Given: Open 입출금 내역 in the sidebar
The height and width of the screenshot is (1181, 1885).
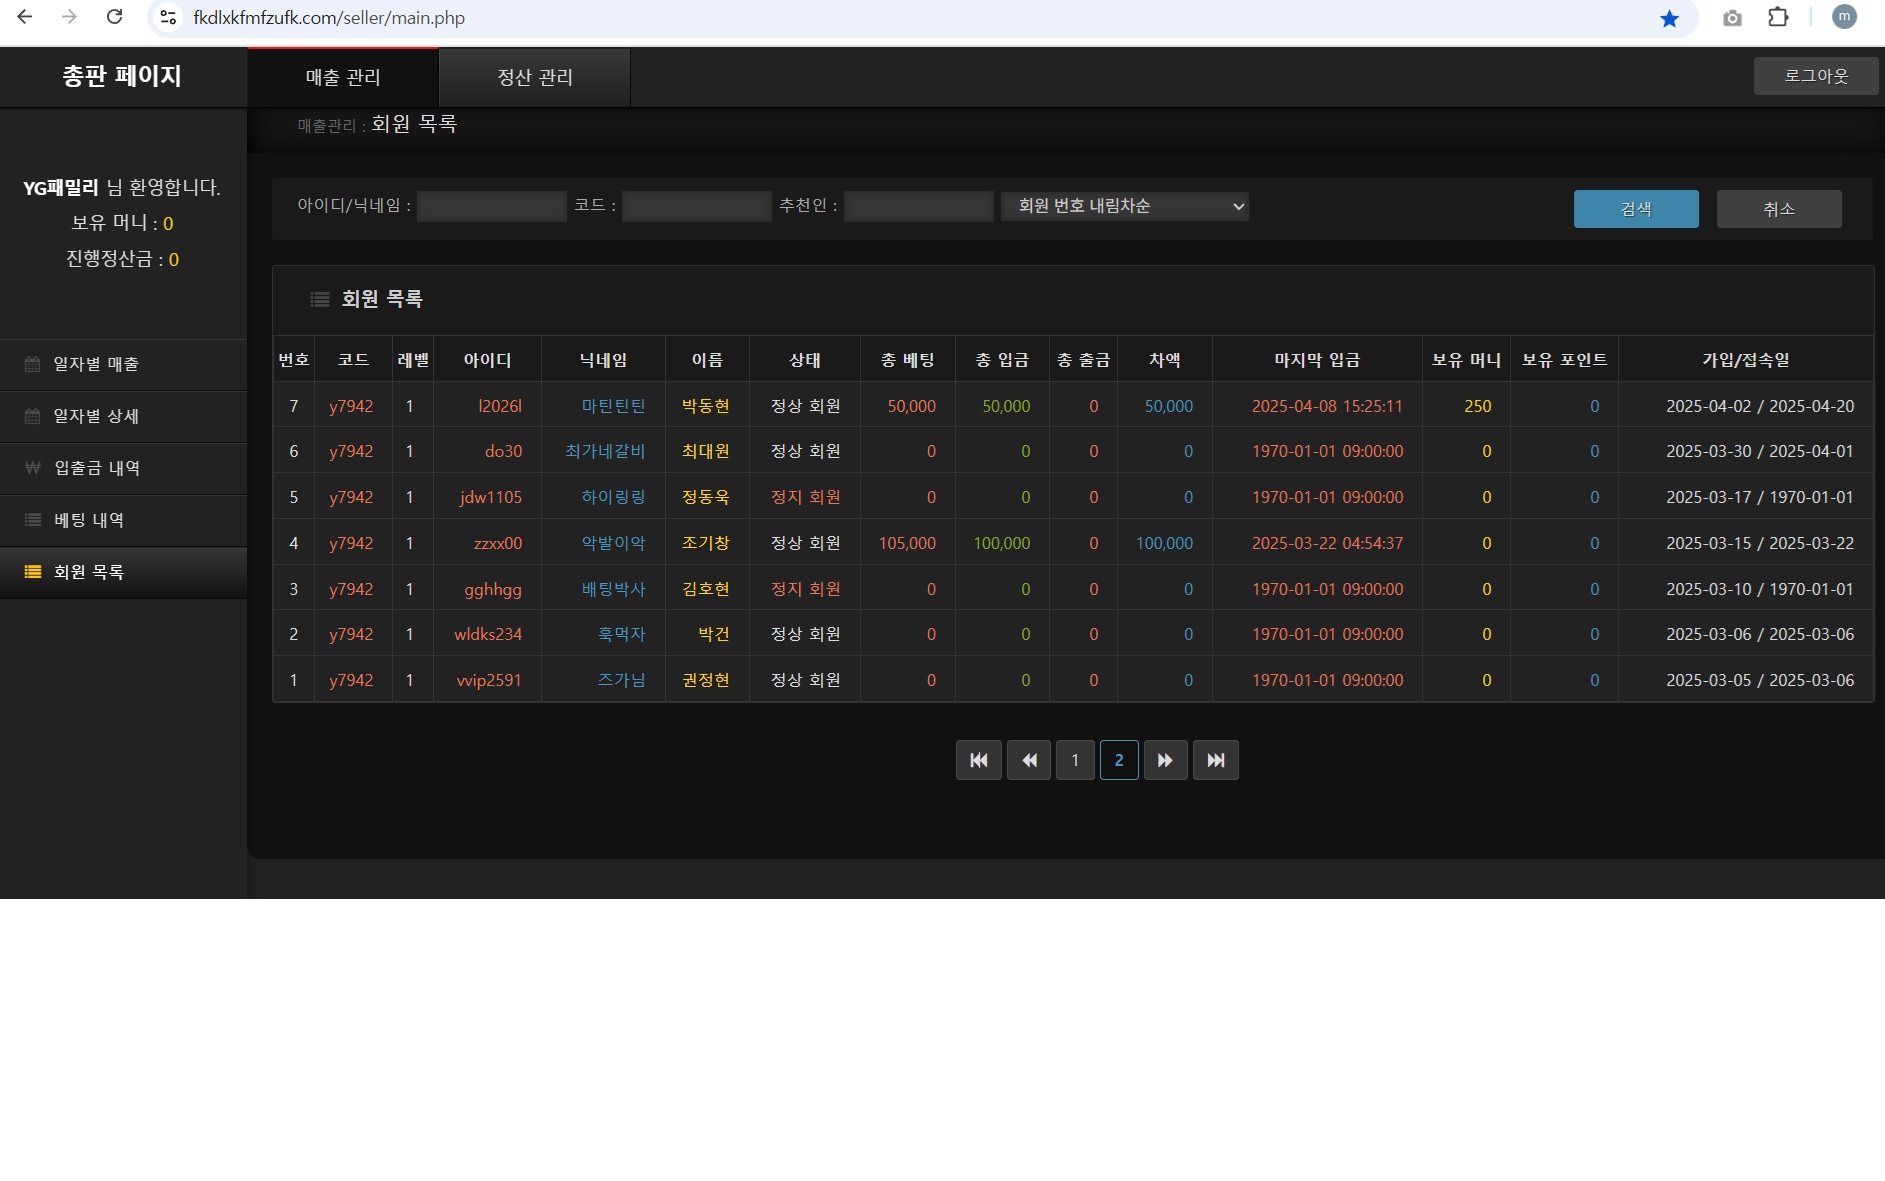Looking at the screenshot, I should coord(97,468).
